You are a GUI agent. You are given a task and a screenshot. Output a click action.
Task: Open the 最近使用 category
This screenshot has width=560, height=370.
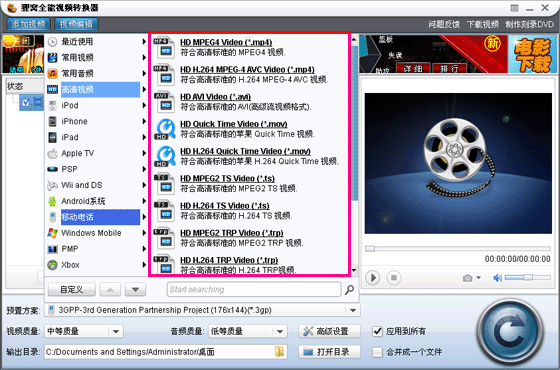click(77, 41)
